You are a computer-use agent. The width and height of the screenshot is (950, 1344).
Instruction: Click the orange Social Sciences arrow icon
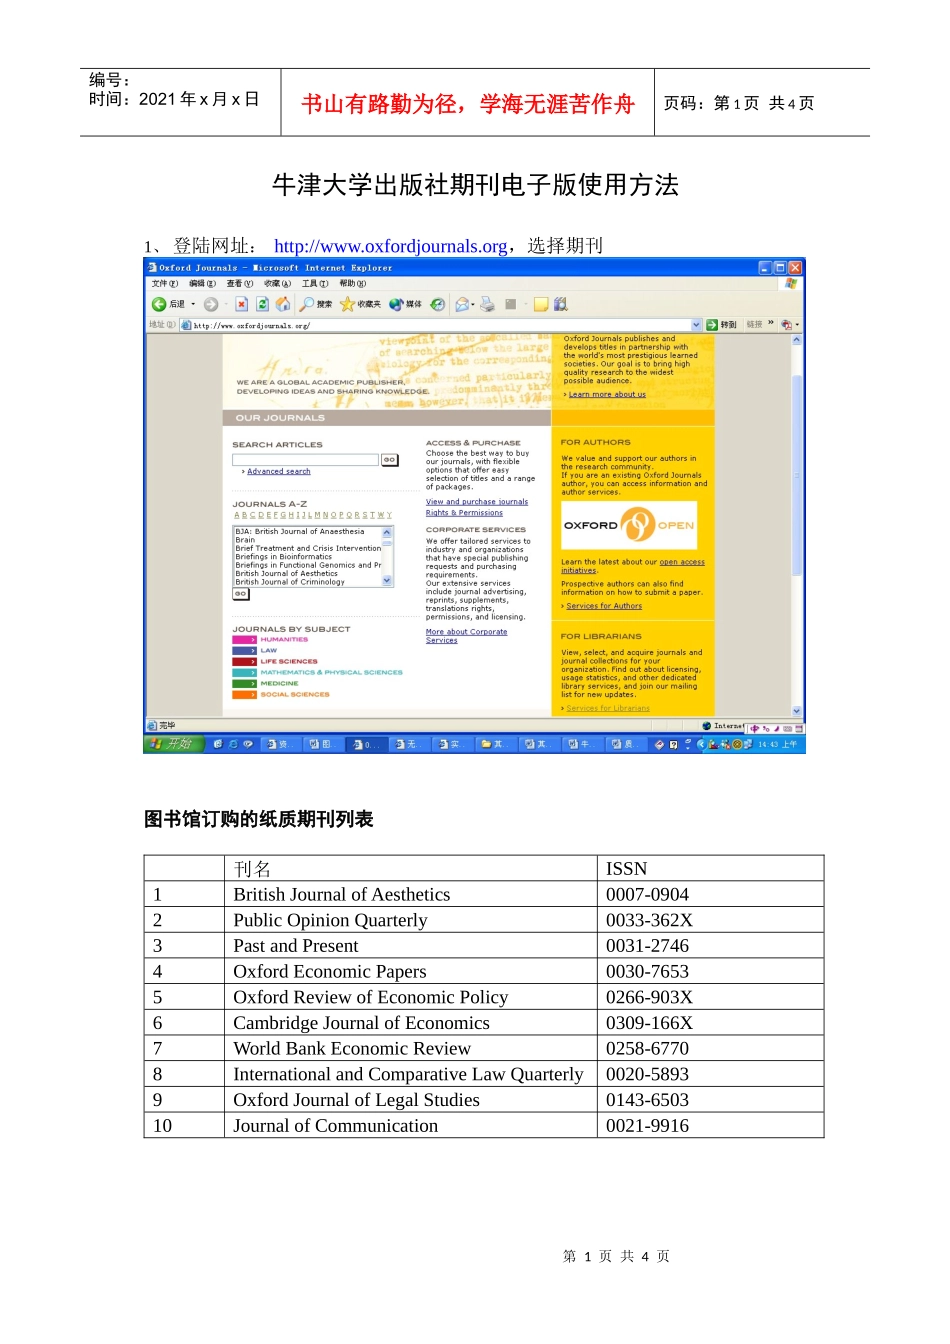pyautogui.click(x=245, y=694)
